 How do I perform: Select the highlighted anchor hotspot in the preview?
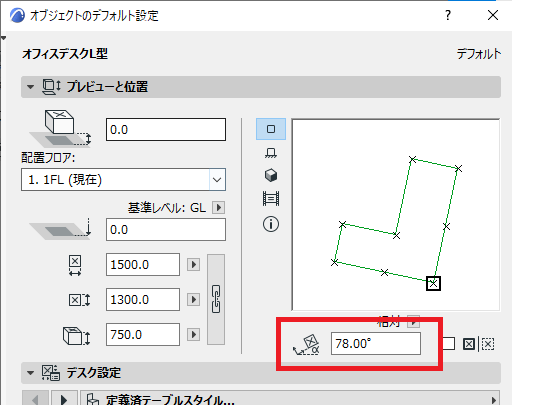click(433, 283)
